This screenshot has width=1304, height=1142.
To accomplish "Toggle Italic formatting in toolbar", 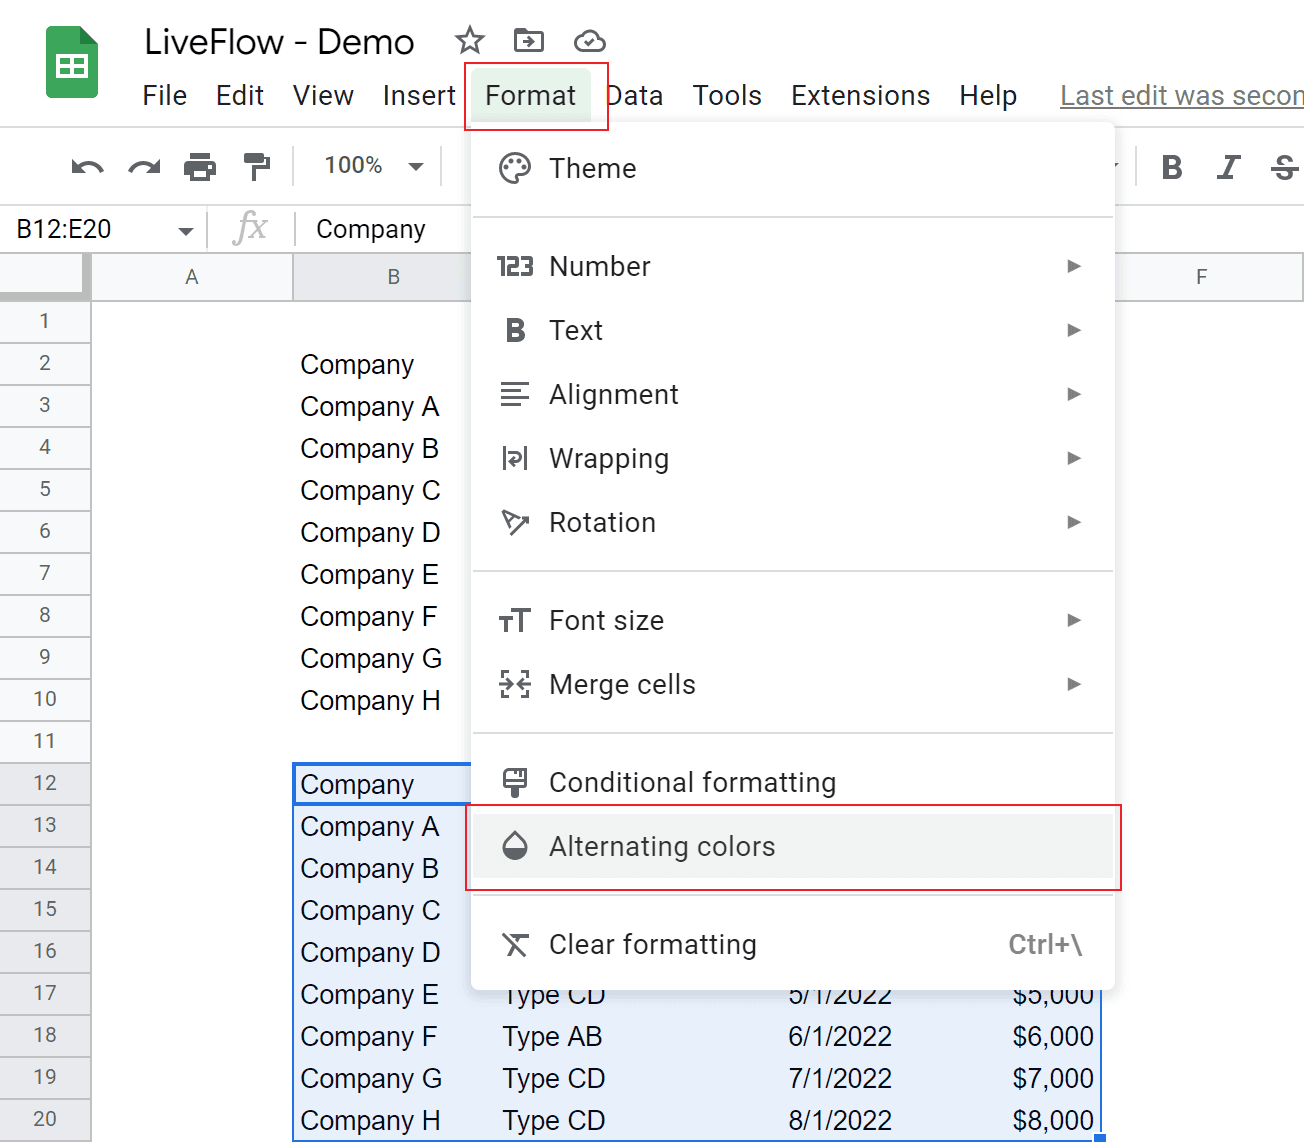I will tap(1229, 167).
